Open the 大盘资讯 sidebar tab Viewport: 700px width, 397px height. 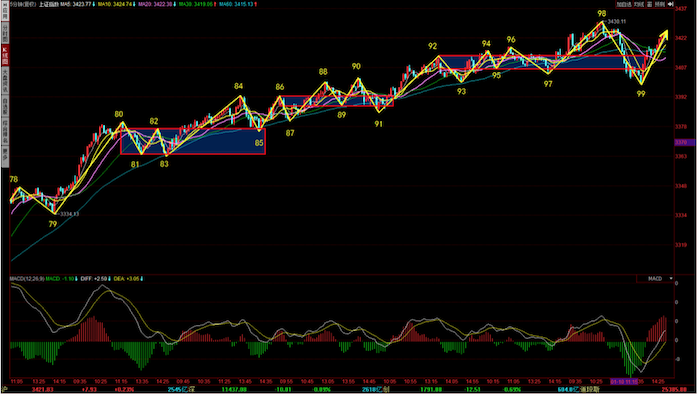pos(5,81)
